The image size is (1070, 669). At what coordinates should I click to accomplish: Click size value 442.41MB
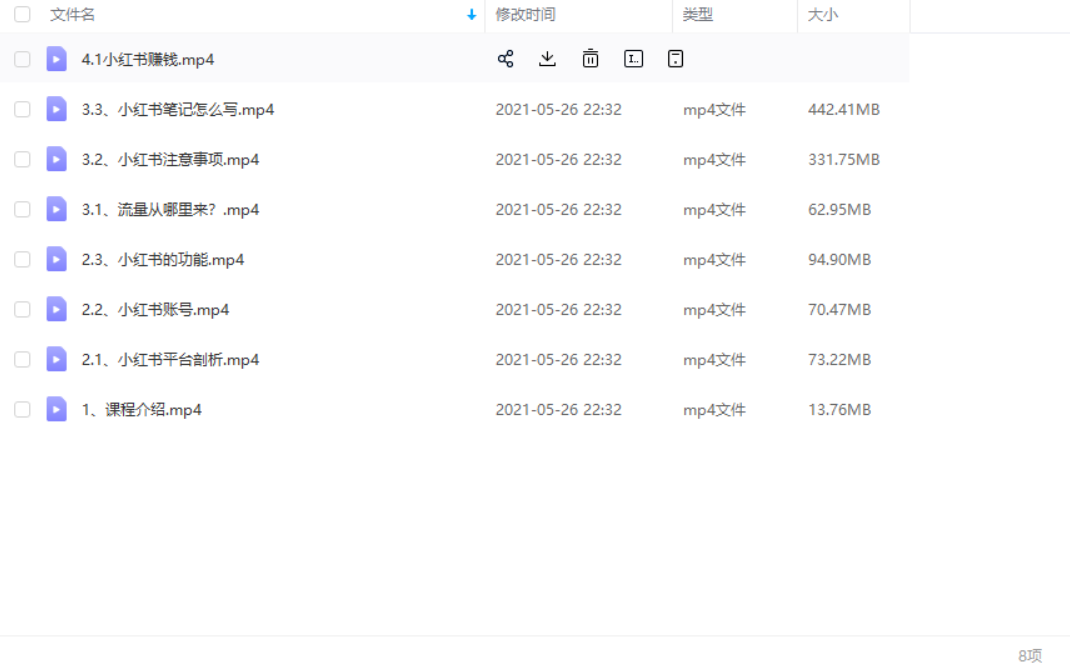843,109
